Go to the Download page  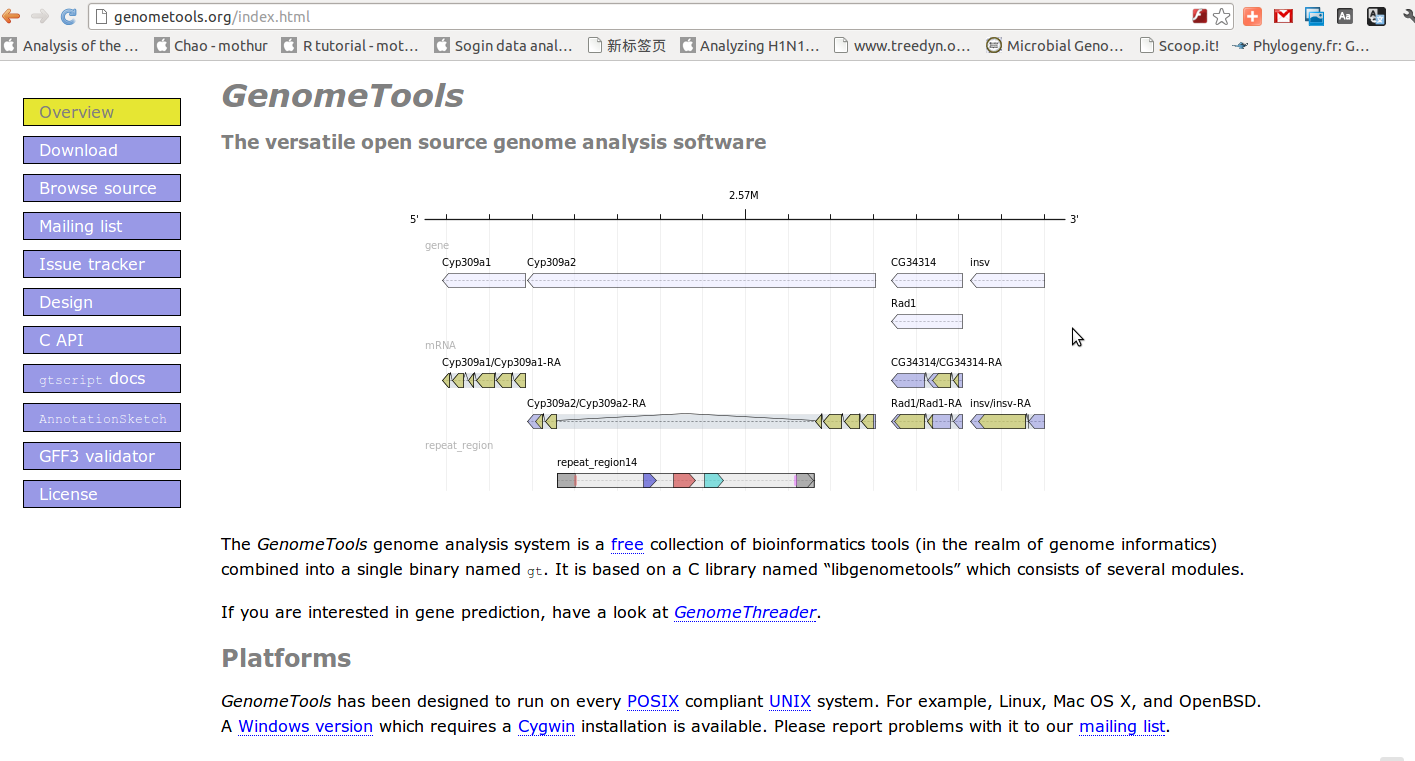[102, 150]
